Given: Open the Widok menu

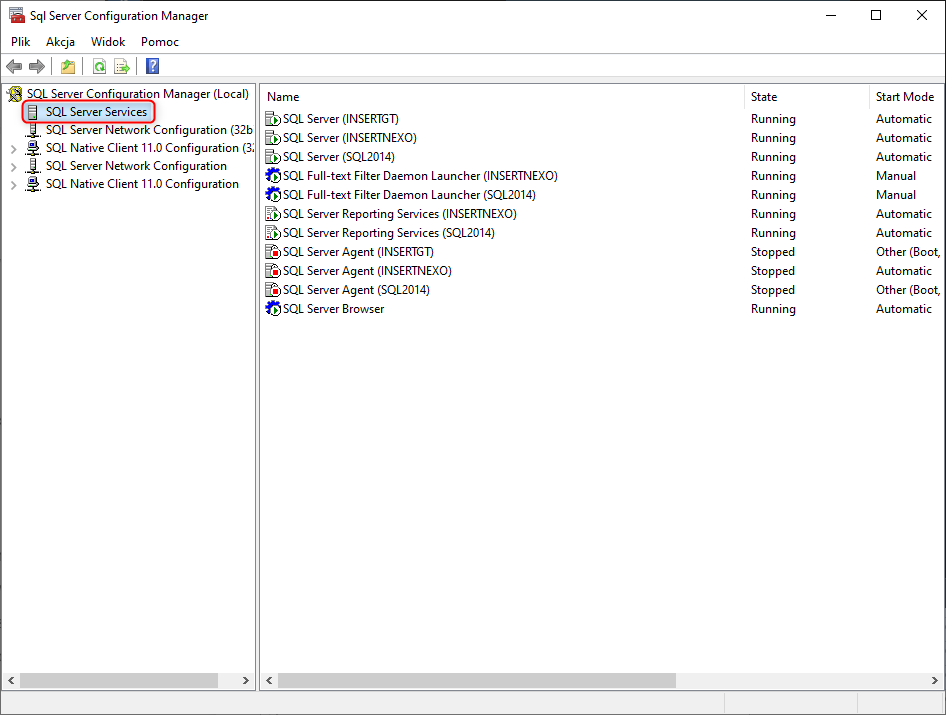Looking at the screenshot, I should [x=108, y=42].
